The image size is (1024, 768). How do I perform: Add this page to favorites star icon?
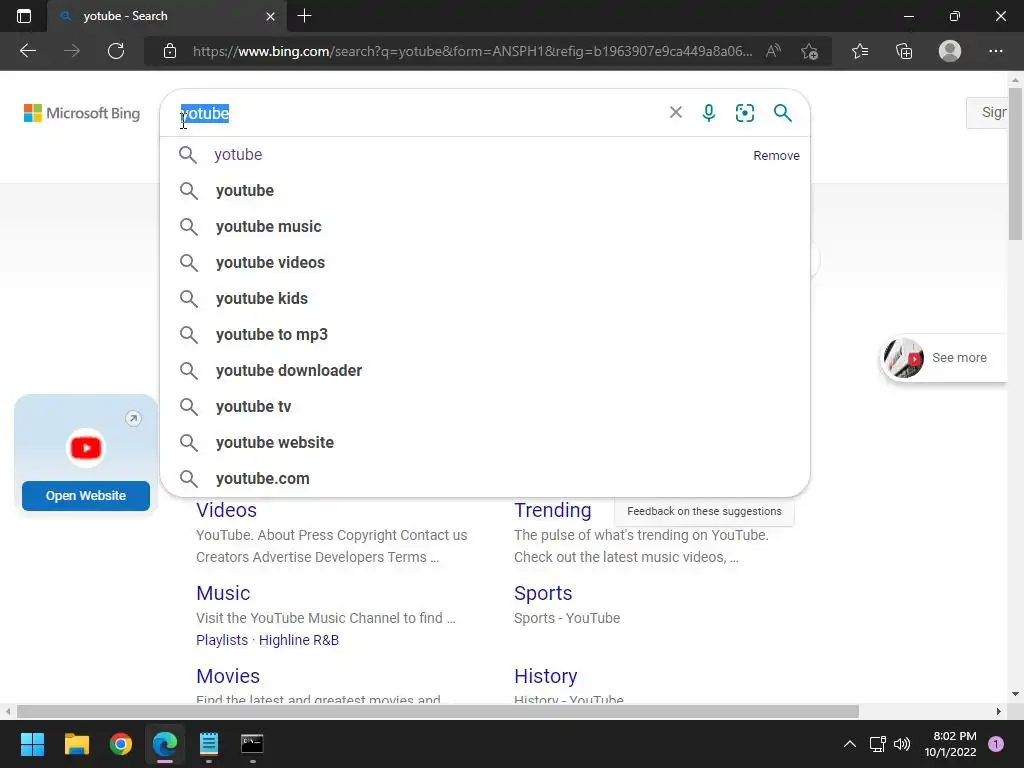click(810, 51)
